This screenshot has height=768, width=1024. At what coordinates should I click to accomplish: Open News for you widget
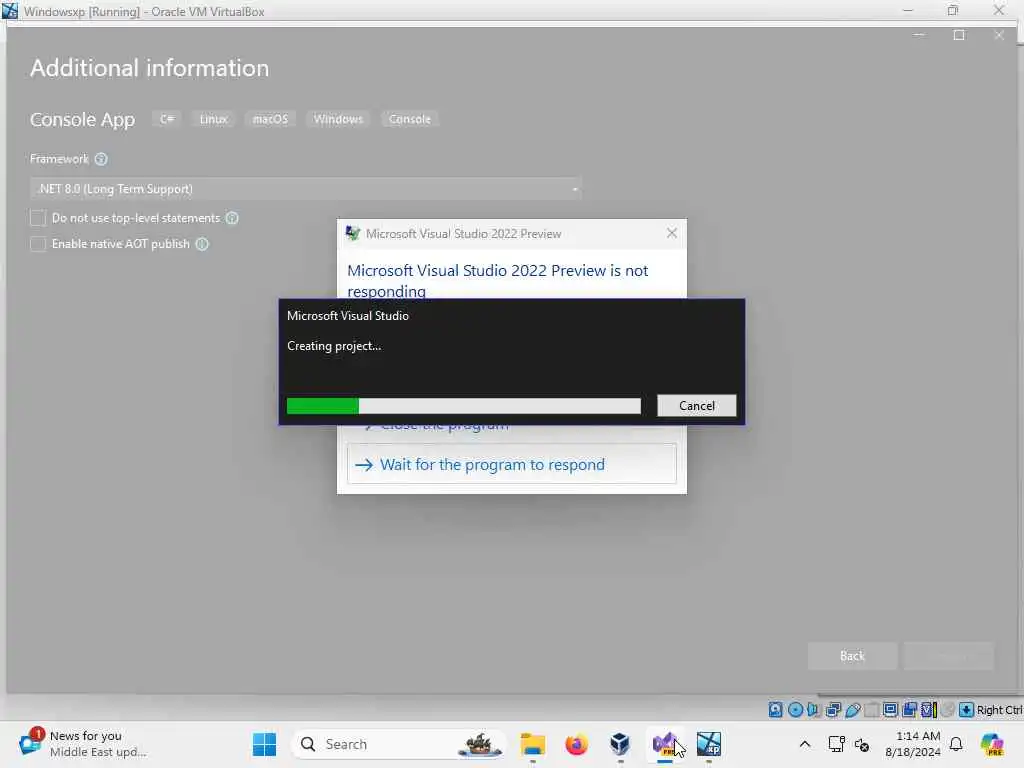click(x=83, y=744)
